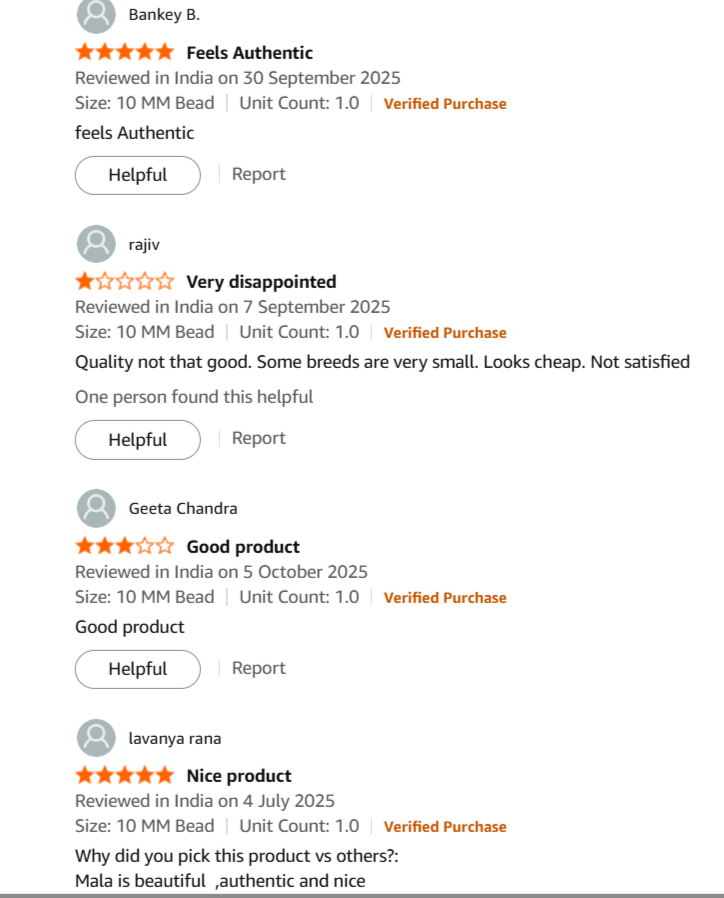Report Geeta Chandra's Good product review
Image resolution: width=724 pixels, height=898 pixels.
pyautogui.click(x=259, y=668)
